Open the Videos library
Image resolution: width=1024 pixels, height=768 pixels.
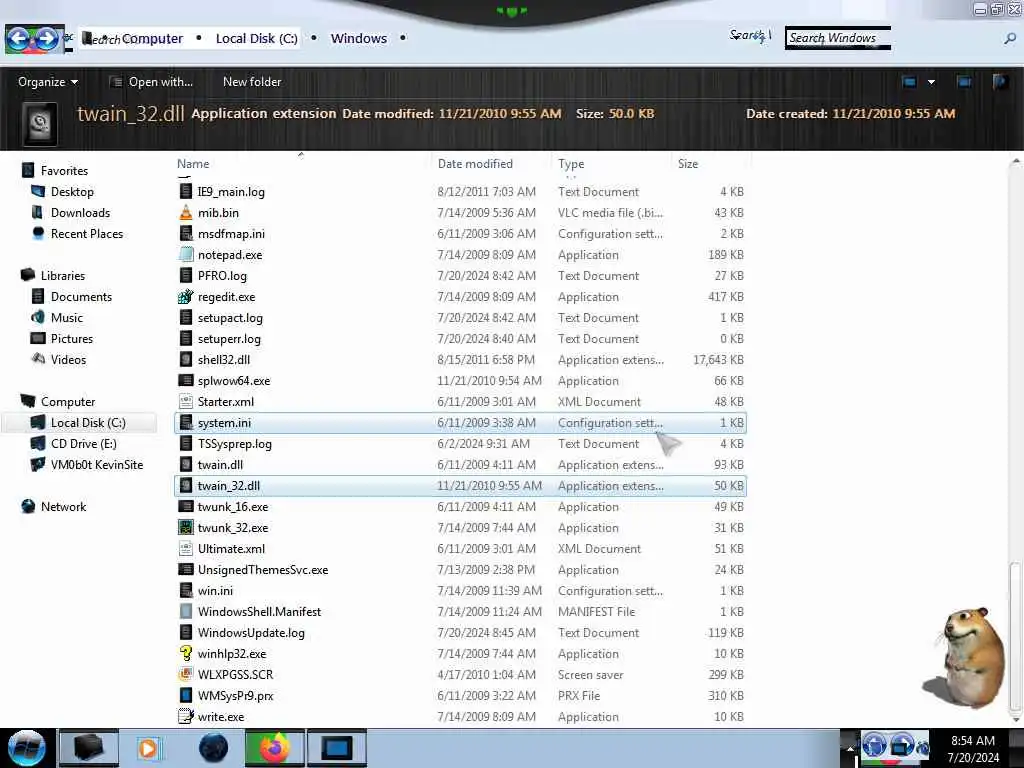(x=68, y=360)
